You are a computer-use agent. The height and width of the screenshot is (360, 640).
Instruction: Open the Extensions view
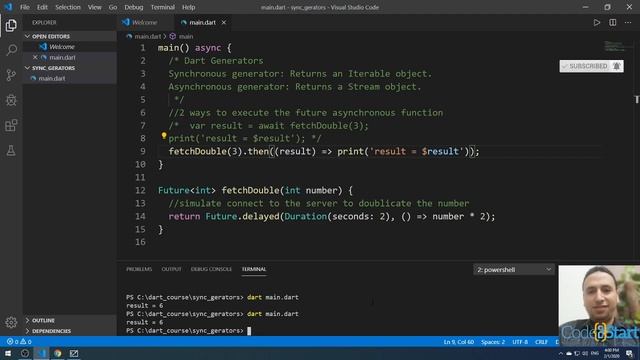[x=11, y=125]
